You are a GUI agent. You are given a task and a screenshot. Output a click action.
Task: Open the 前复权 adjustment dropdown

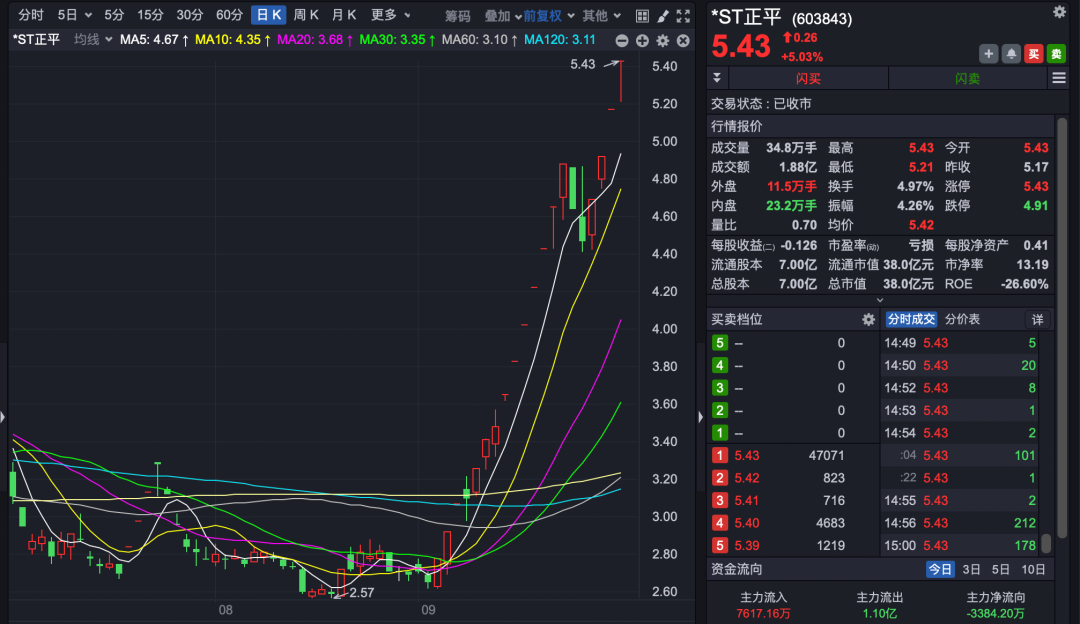click(543, 15)
